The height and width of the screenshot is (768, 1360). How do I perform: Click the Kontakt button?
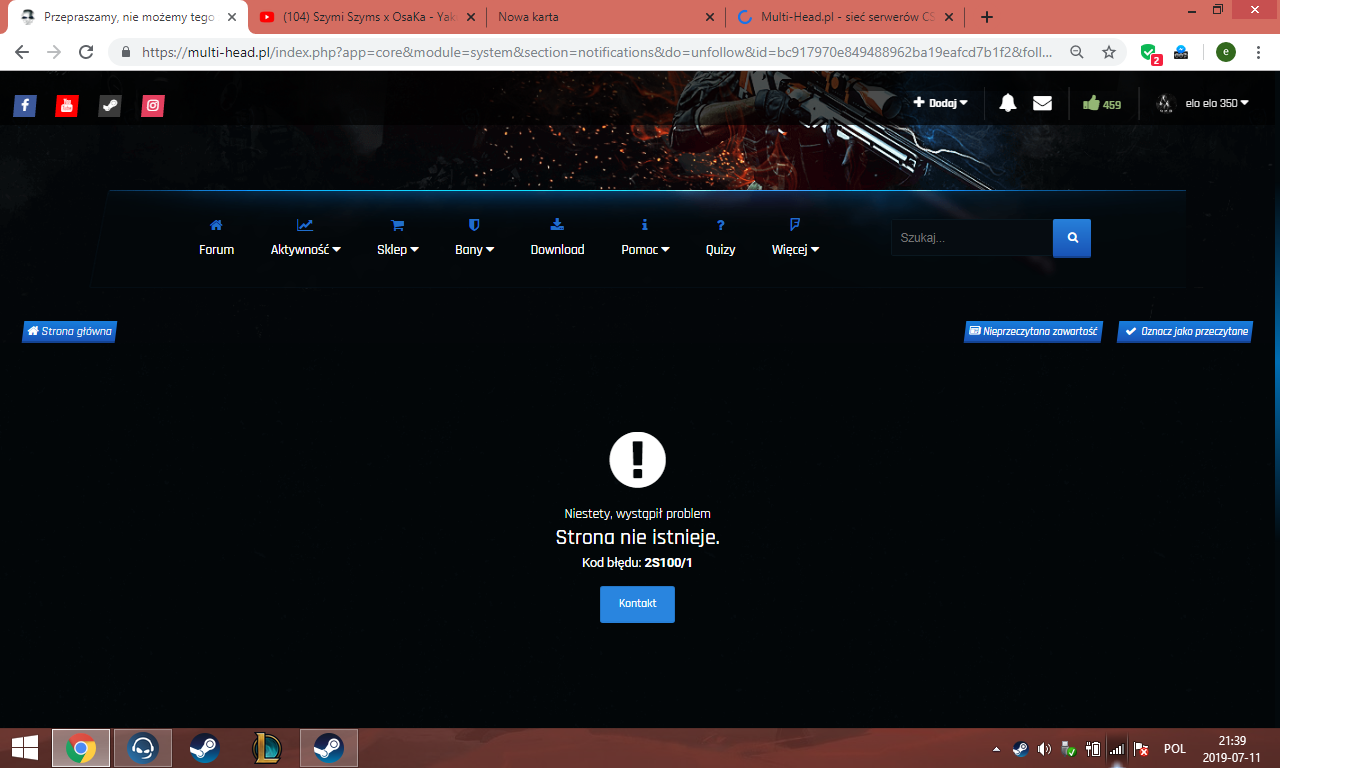click(637, 604)
